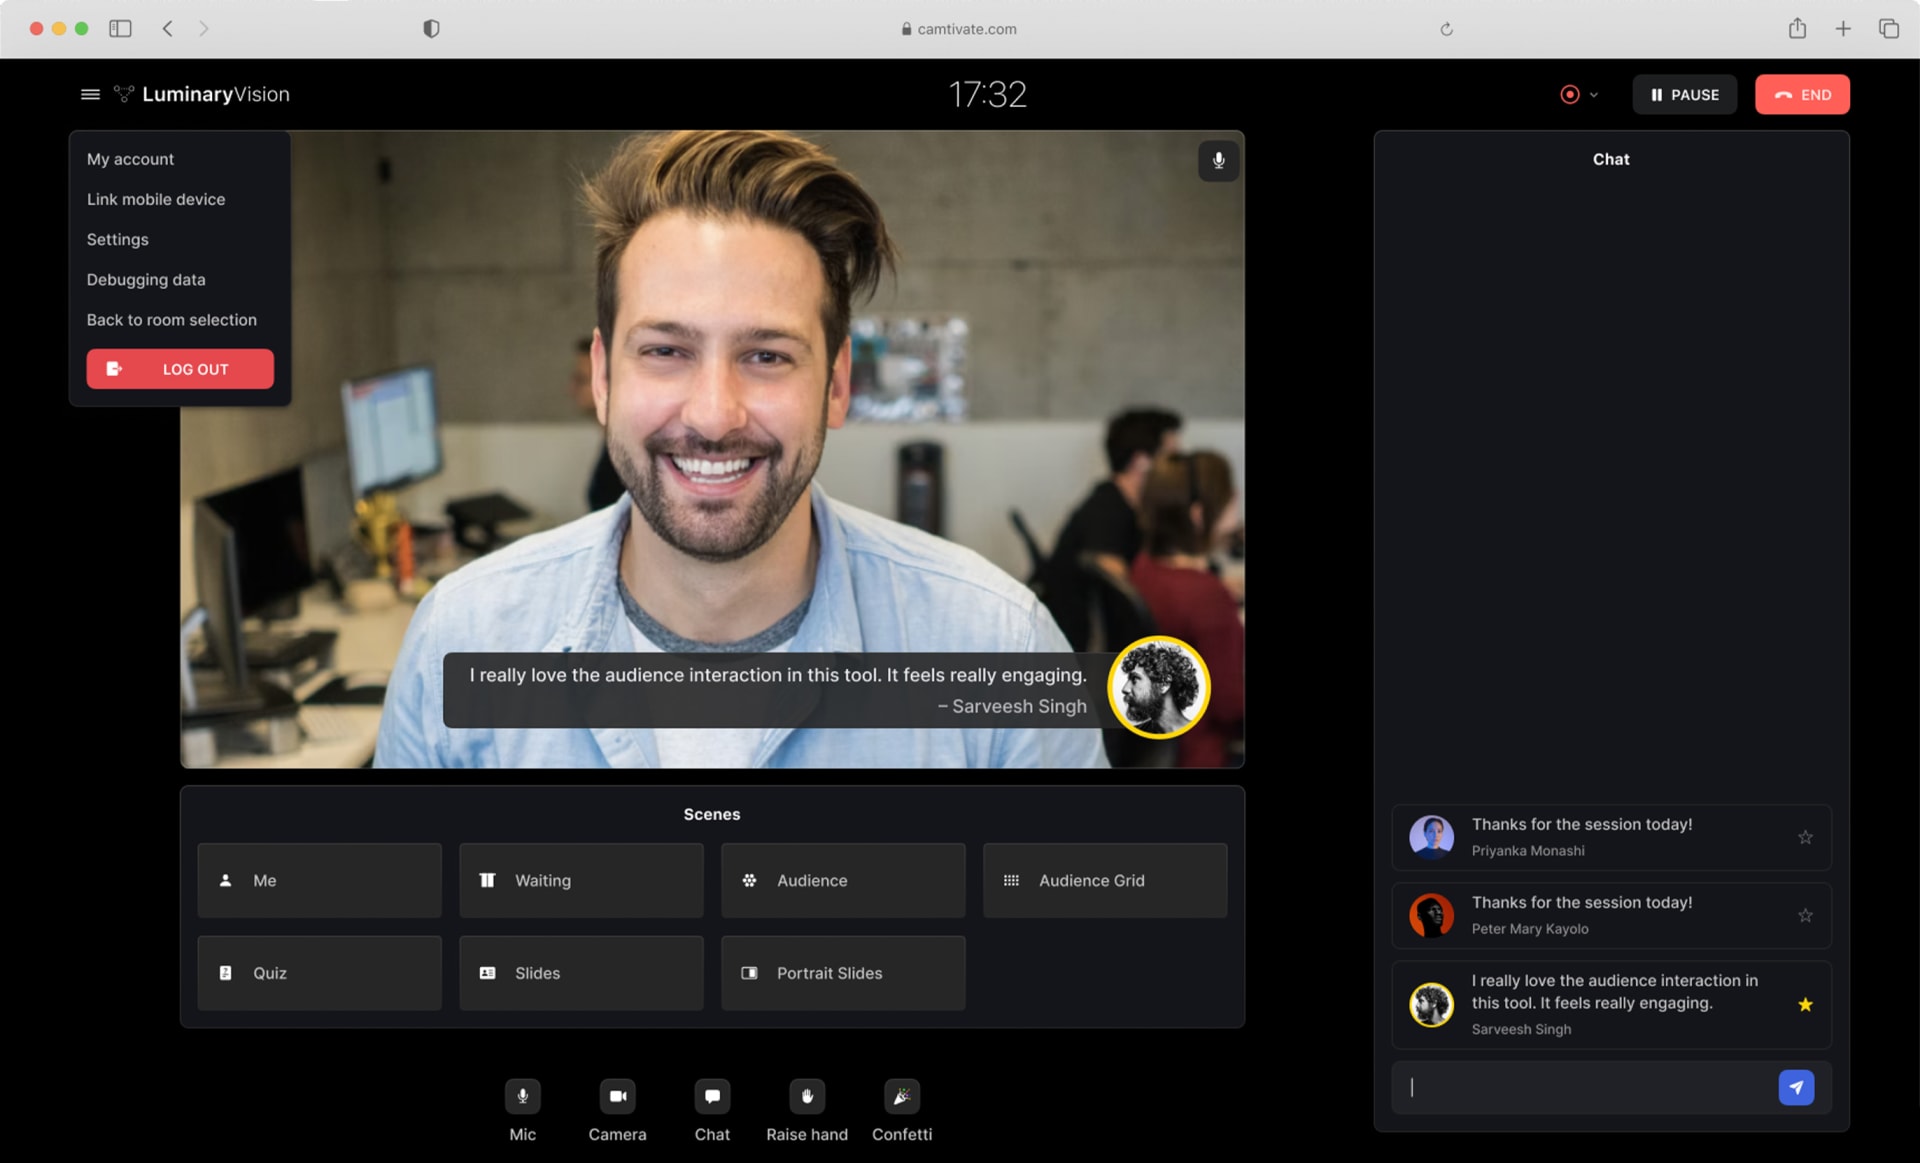Click Back to room selection option
This screenshot has height=1163, width=1920.
click(x=171, y=320)
